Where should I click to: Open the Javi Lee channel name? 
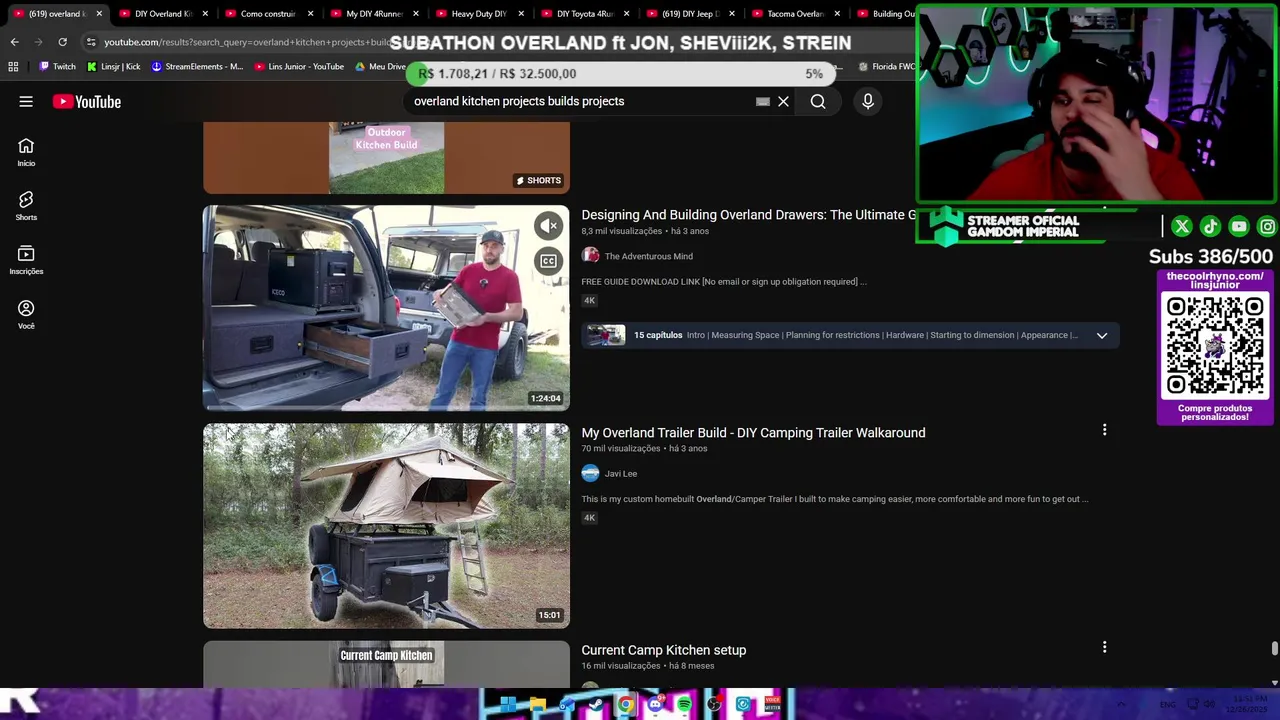620,473
